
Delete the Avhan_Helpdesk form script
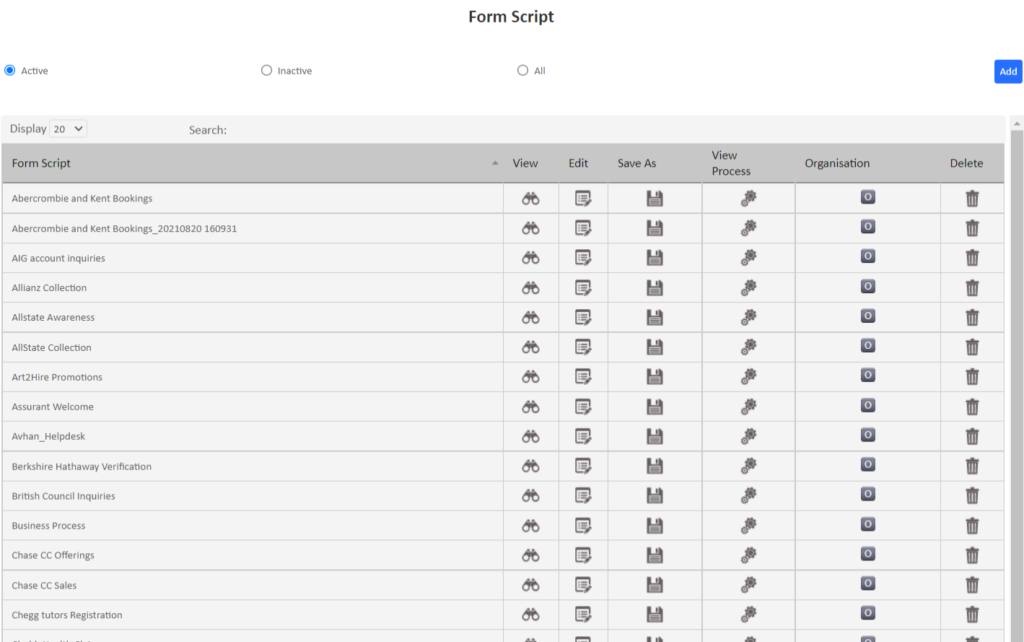click(971, 435)
